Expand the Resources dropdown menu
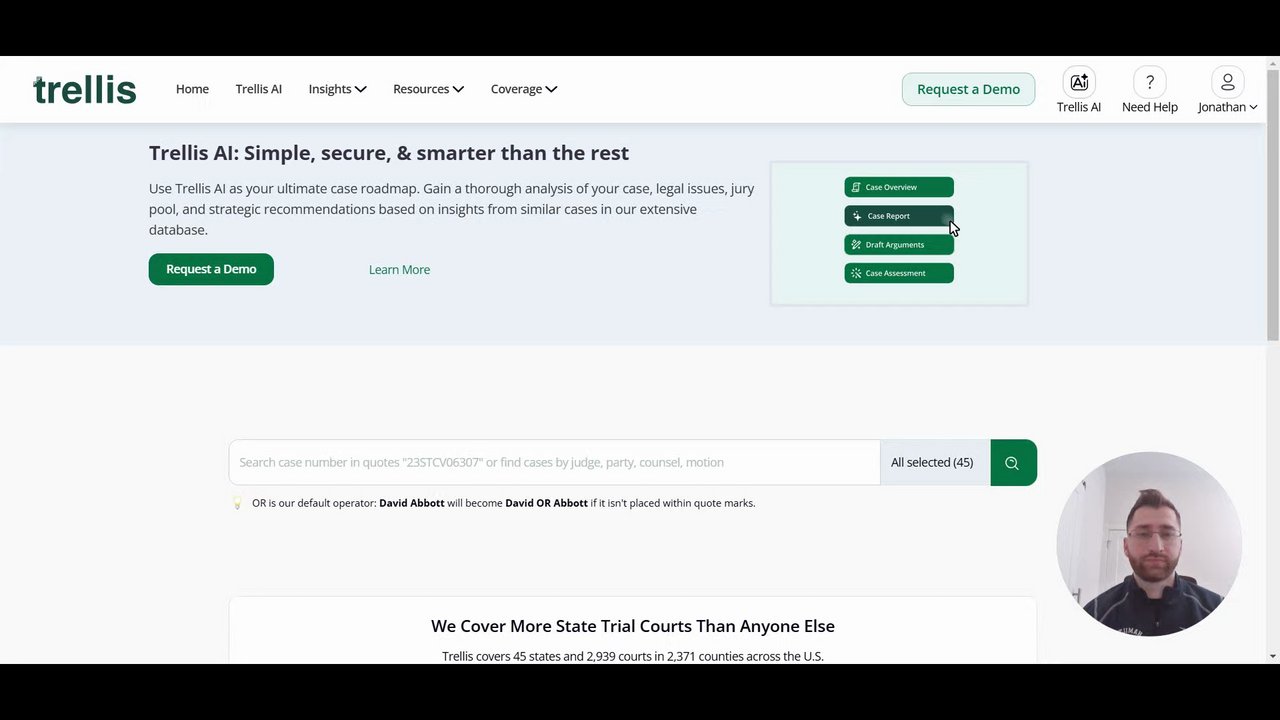Screen dimensions: 1280x720 [x=428, y=89]
